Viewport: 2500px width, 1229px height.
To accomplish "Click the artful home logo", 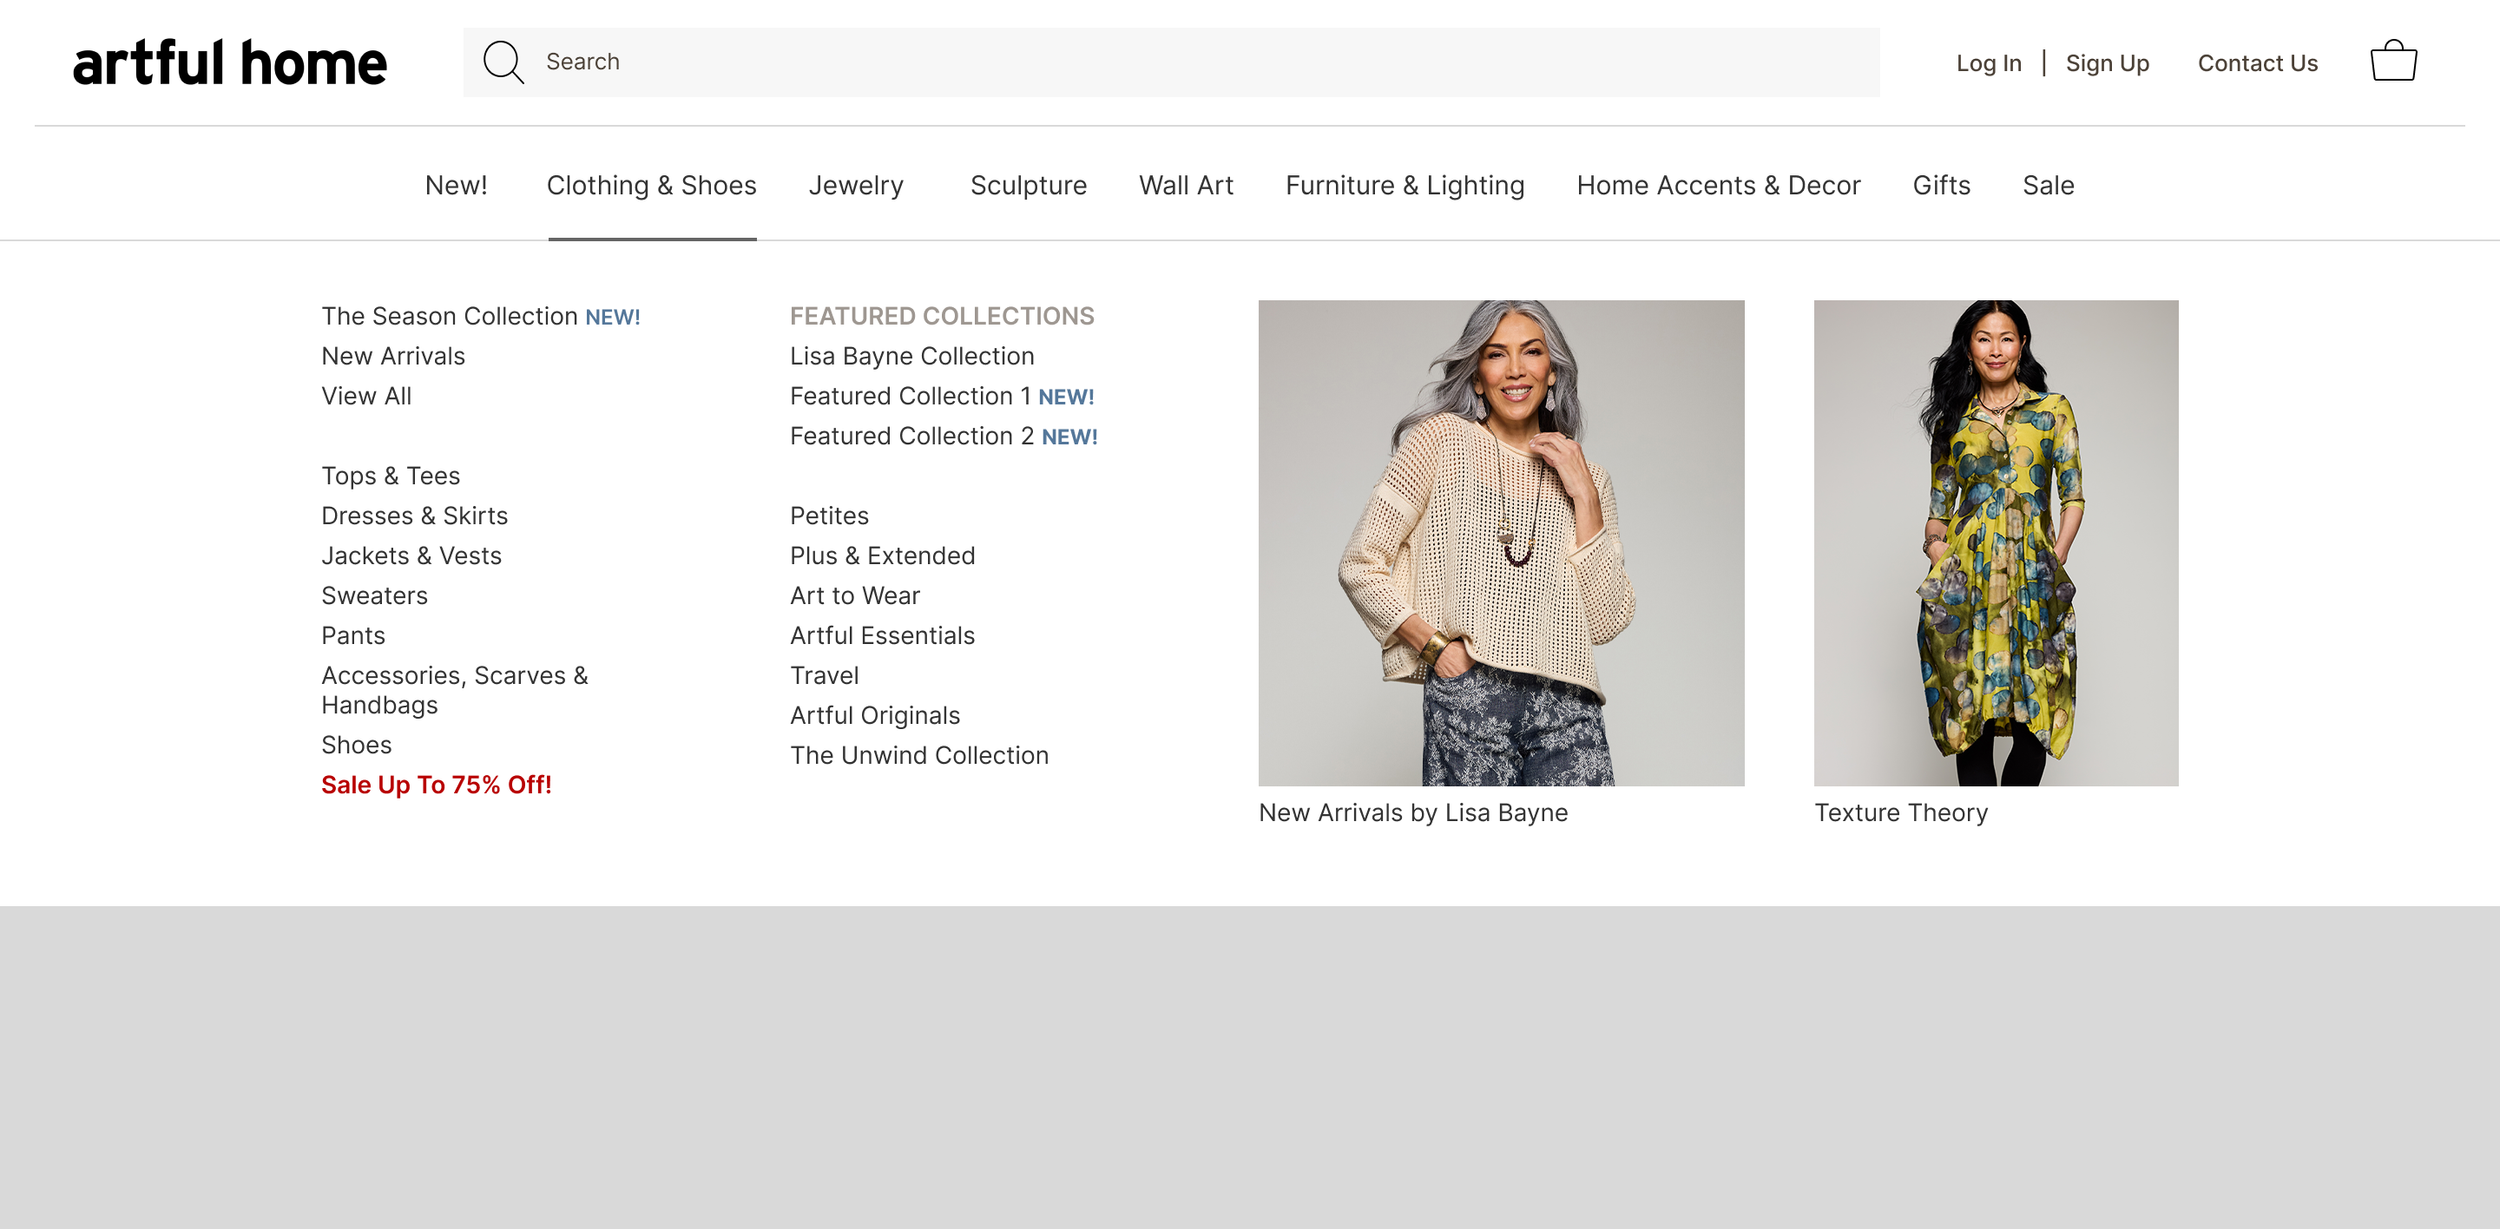I will coord(228,62).
